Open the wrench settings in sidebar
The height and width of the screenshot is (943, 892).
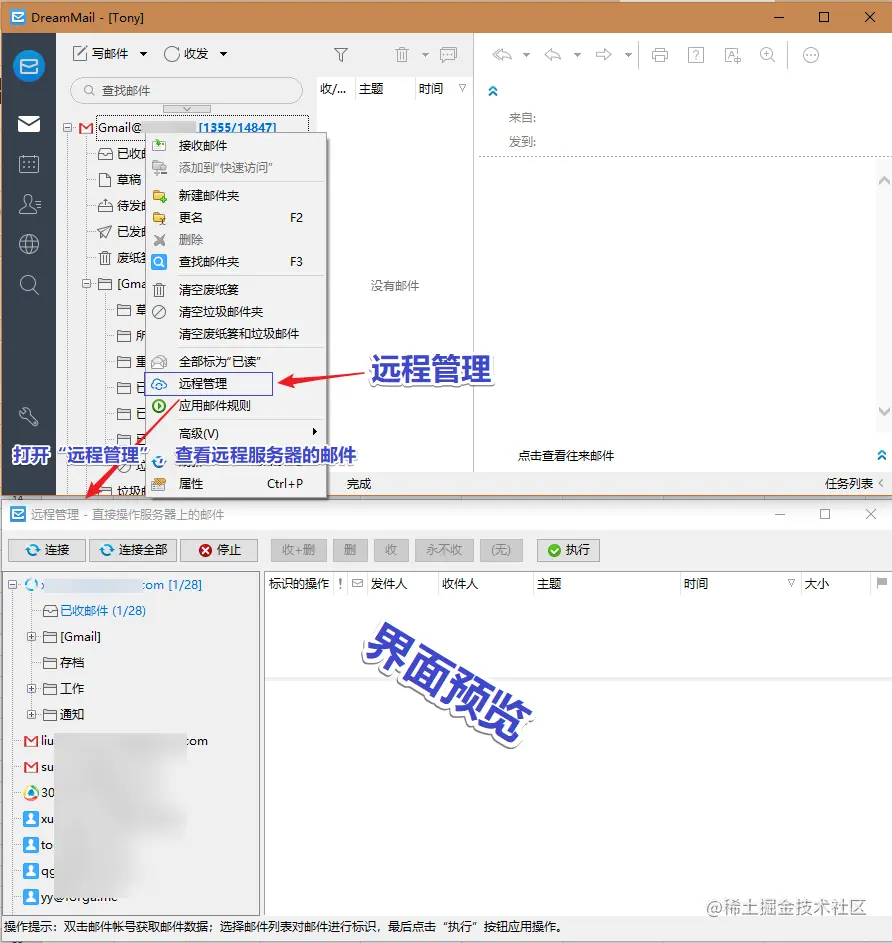pyautogui.click(x=29, y=416)
